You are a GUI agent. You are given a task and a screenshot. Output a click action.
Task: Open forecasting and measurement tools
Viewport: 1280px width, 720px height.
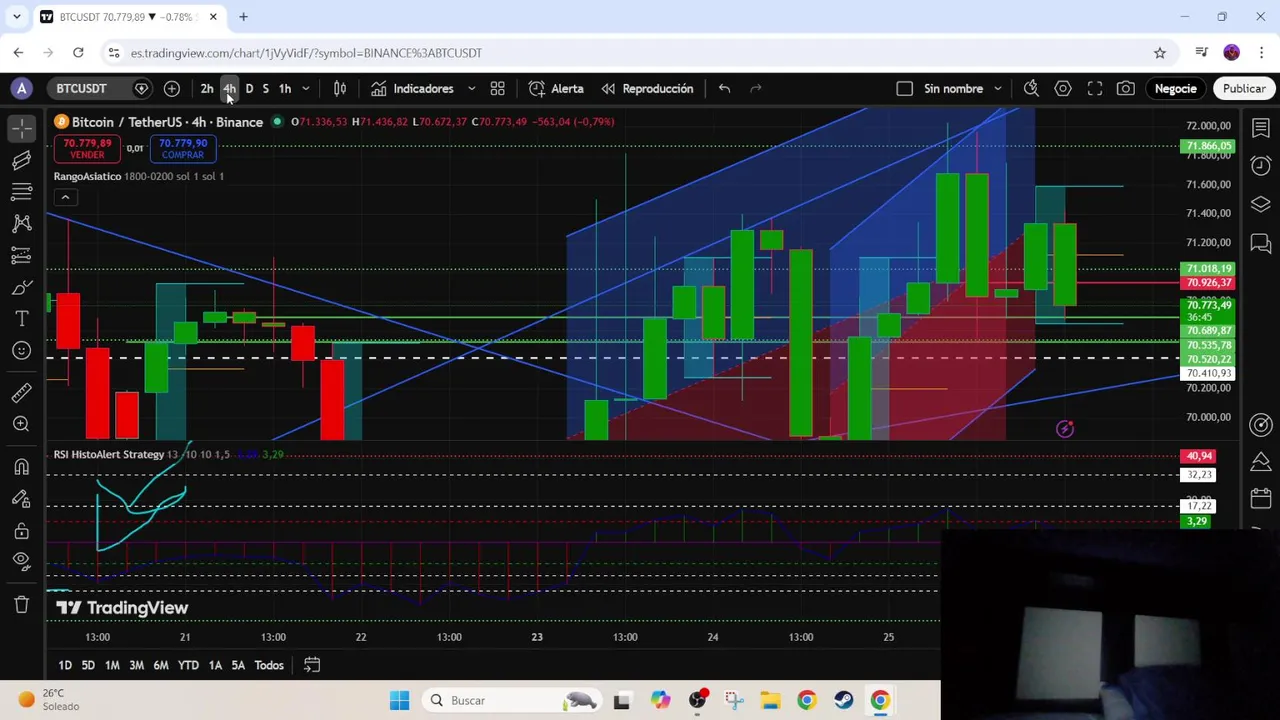coord(22,256)
